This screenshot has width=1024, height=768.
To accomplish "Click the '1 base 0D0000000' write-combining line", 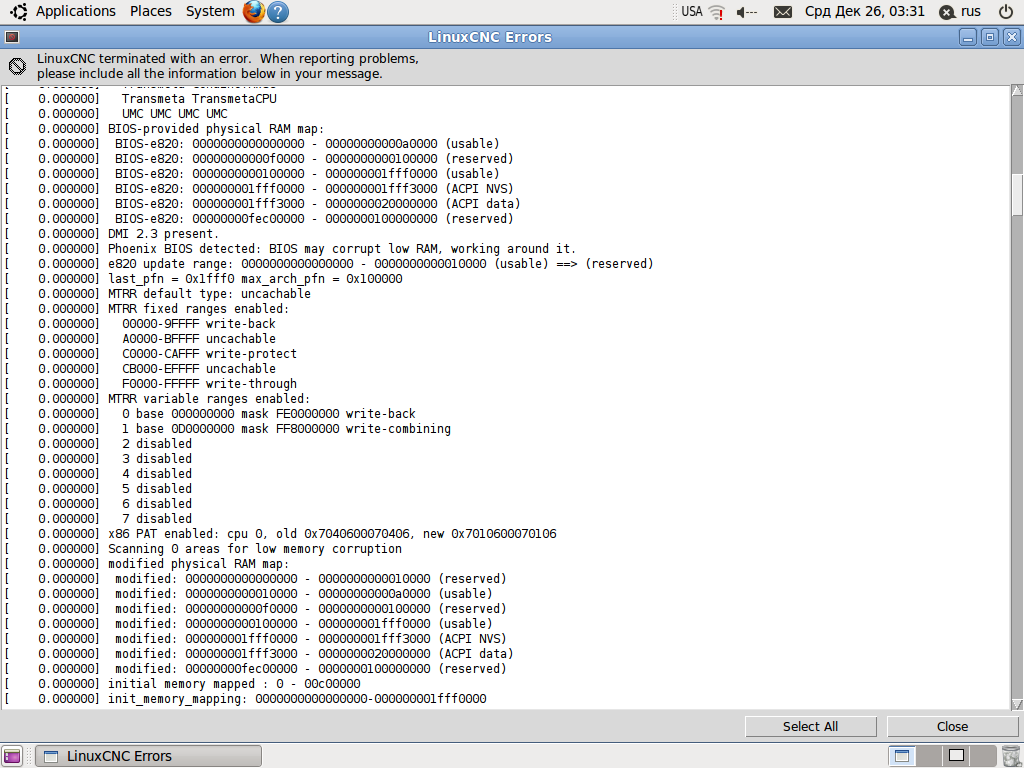I will [x=286, y=429].
